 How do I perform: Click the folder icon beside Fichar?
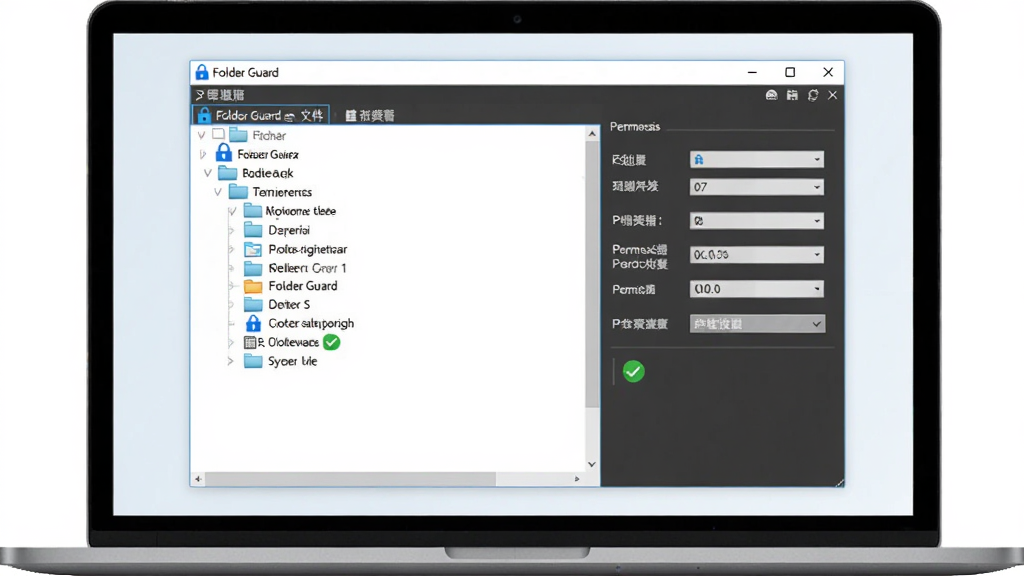coord(238,135)
